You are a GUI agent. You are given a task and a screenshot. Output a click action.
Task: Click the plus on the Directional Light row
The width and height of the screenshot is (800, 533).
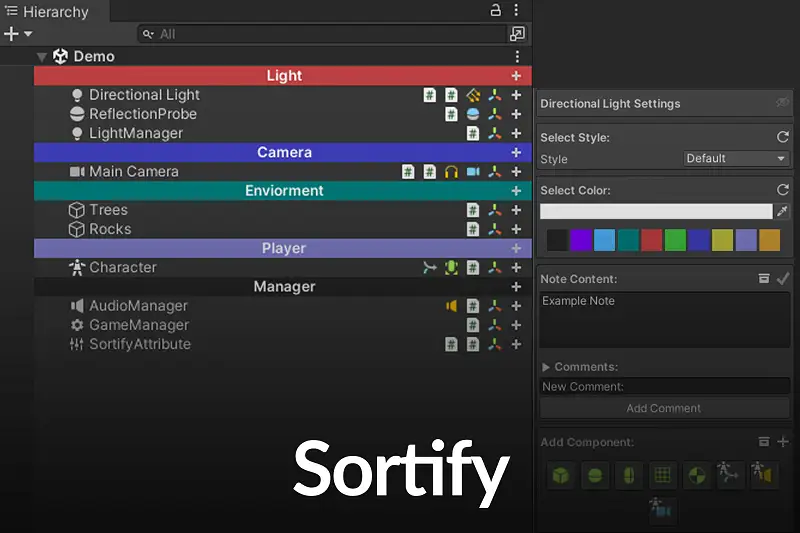516,95
